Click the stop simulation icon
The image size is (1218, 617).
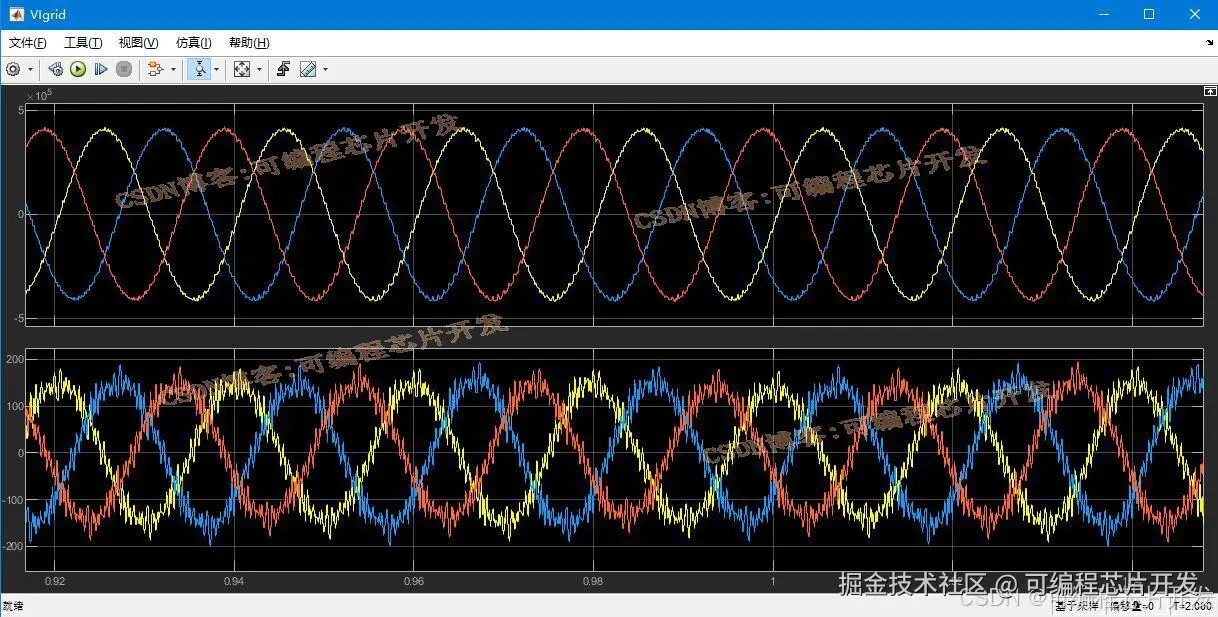point(124,69)
